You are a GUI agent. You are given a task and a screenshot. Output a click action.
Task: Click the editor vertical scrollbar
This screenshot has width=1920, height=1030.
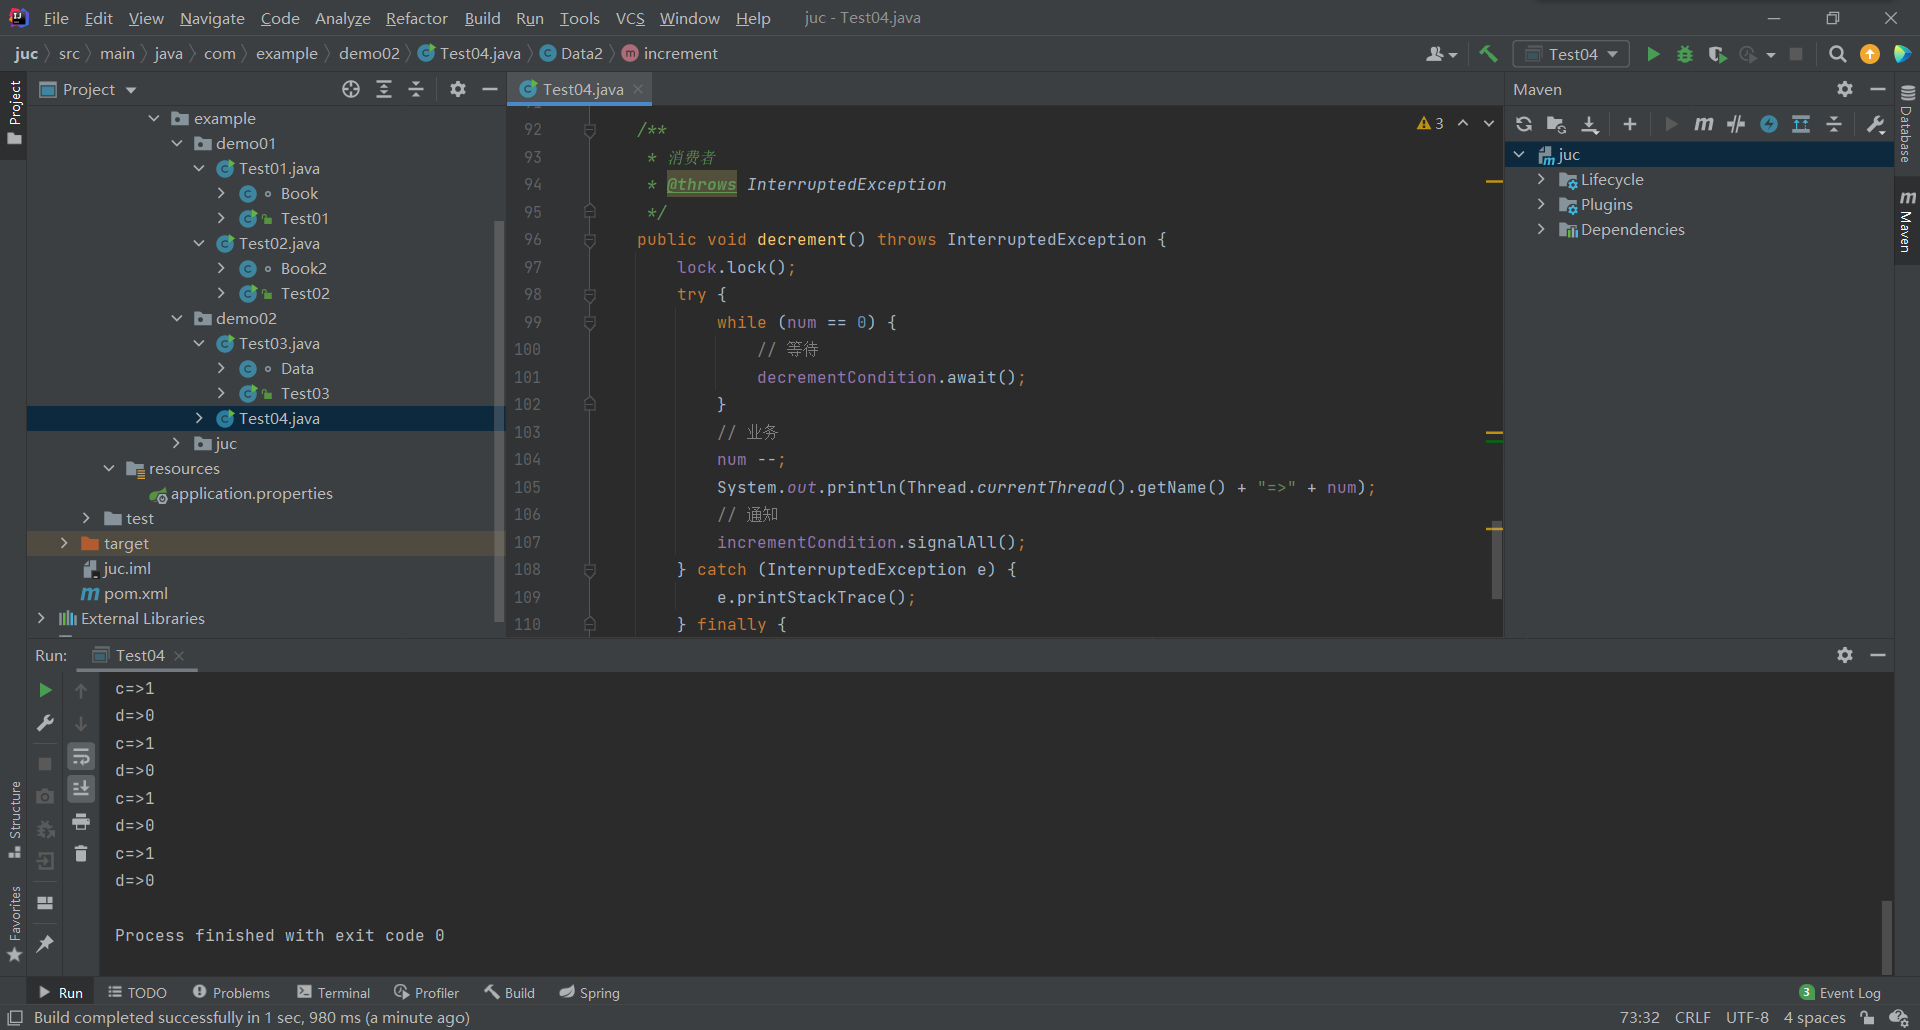pos(1496,560)
